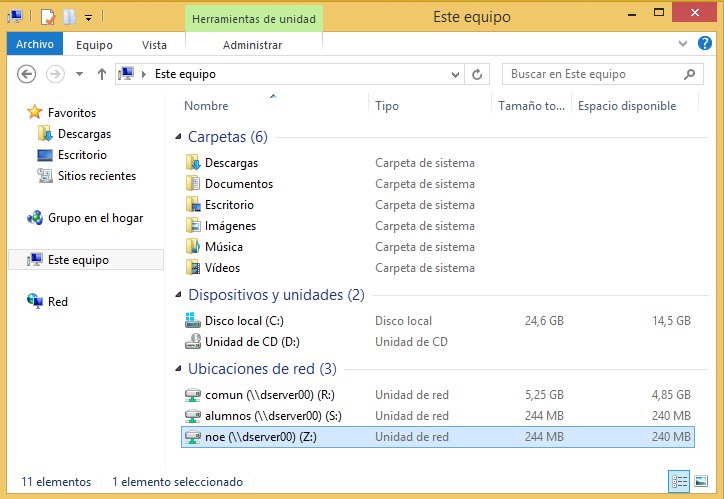Click the 4,85 GB free space of comun
Screen dimensions: 724x499
click(671, 395)
